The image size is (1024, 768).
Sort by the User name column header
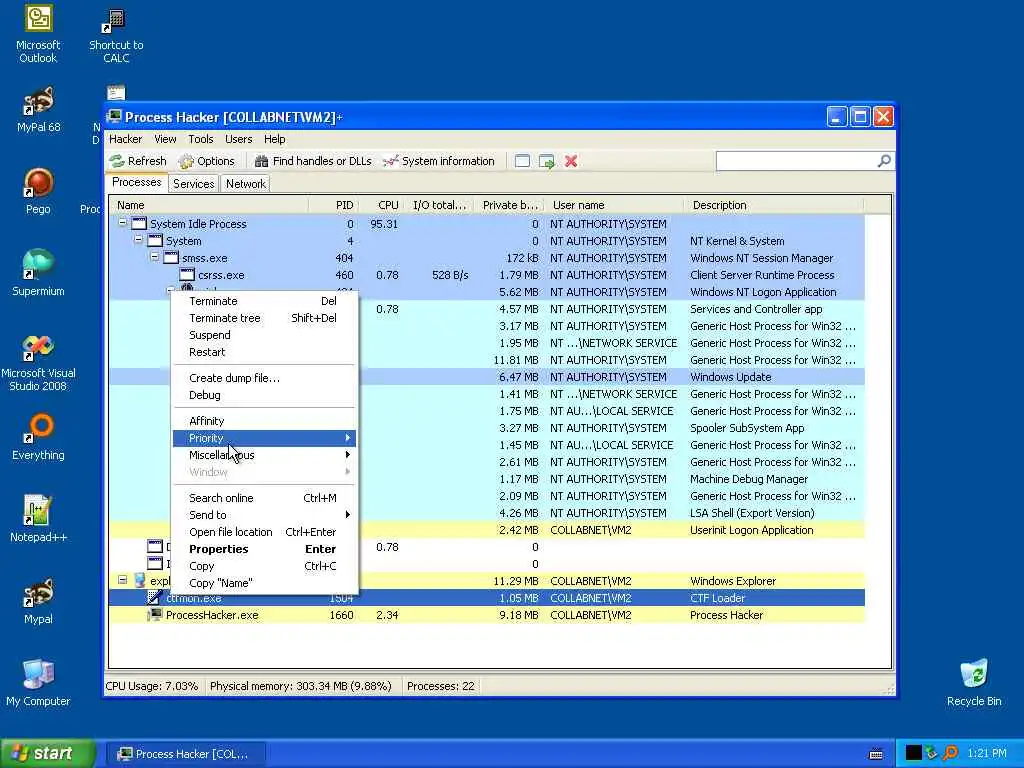613,205
